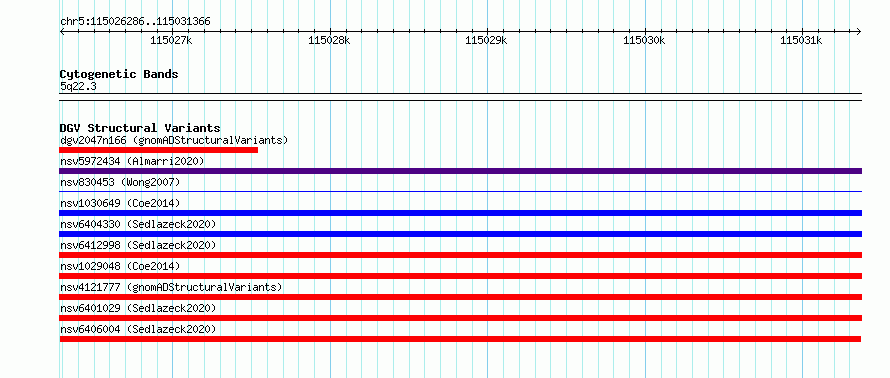This screenshot has width=890, height=378.
Task: Click the red nsv6401029 variant bar
Action: coord(460,318)
